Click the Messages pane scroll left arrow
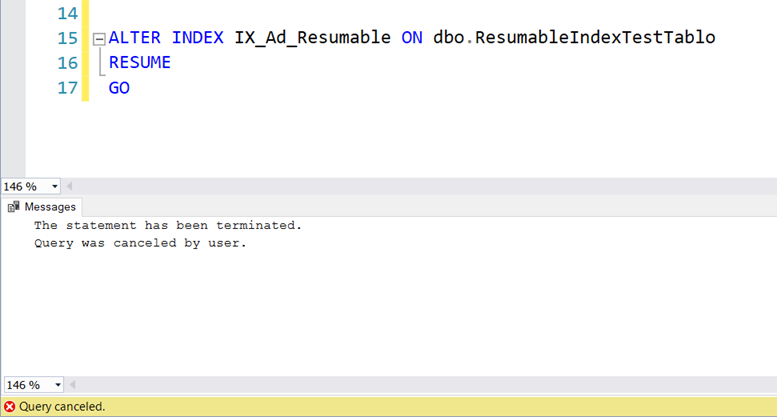The image size is (777, 417). [72, 384]
